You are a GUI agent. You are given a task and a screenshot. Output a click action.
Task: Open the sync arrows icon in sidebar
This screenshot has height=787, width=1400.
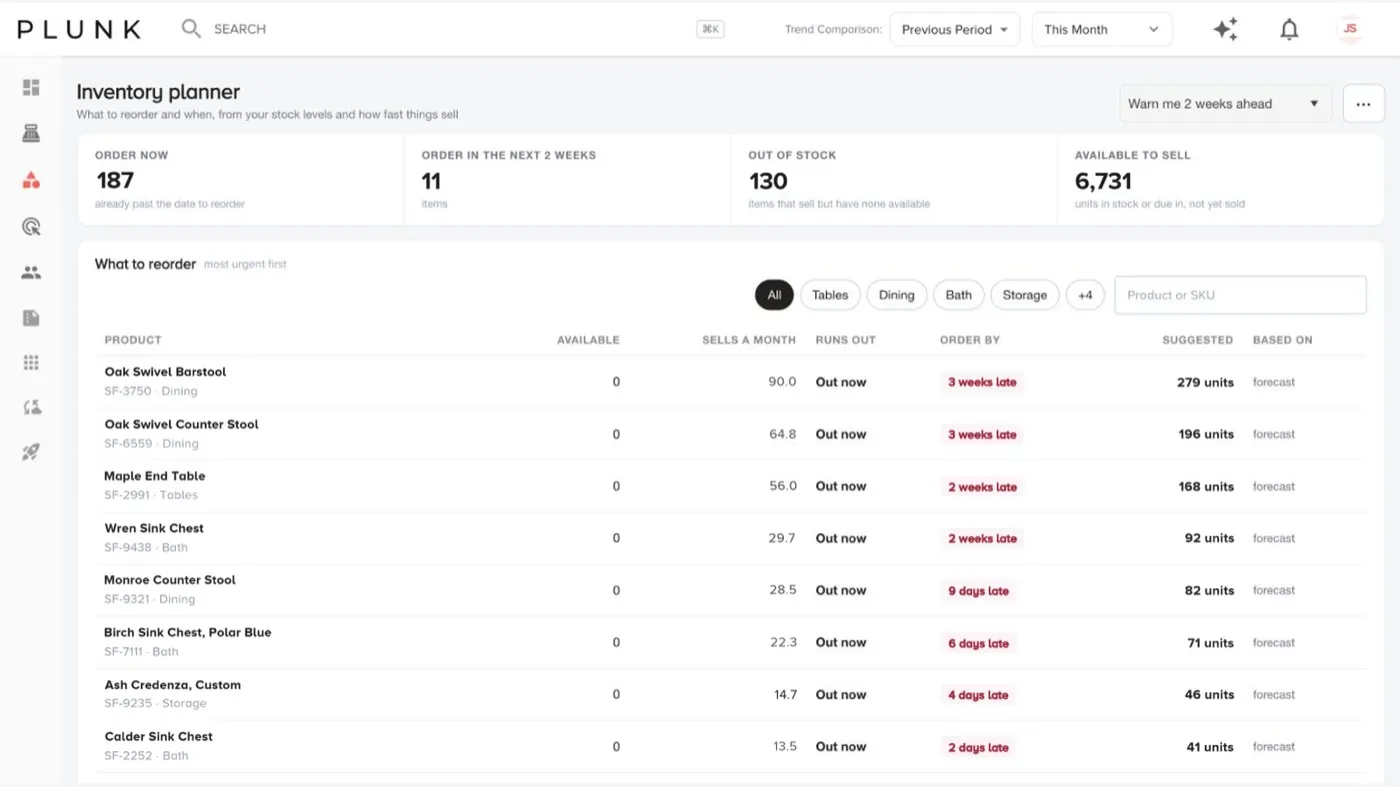(31, 407)
